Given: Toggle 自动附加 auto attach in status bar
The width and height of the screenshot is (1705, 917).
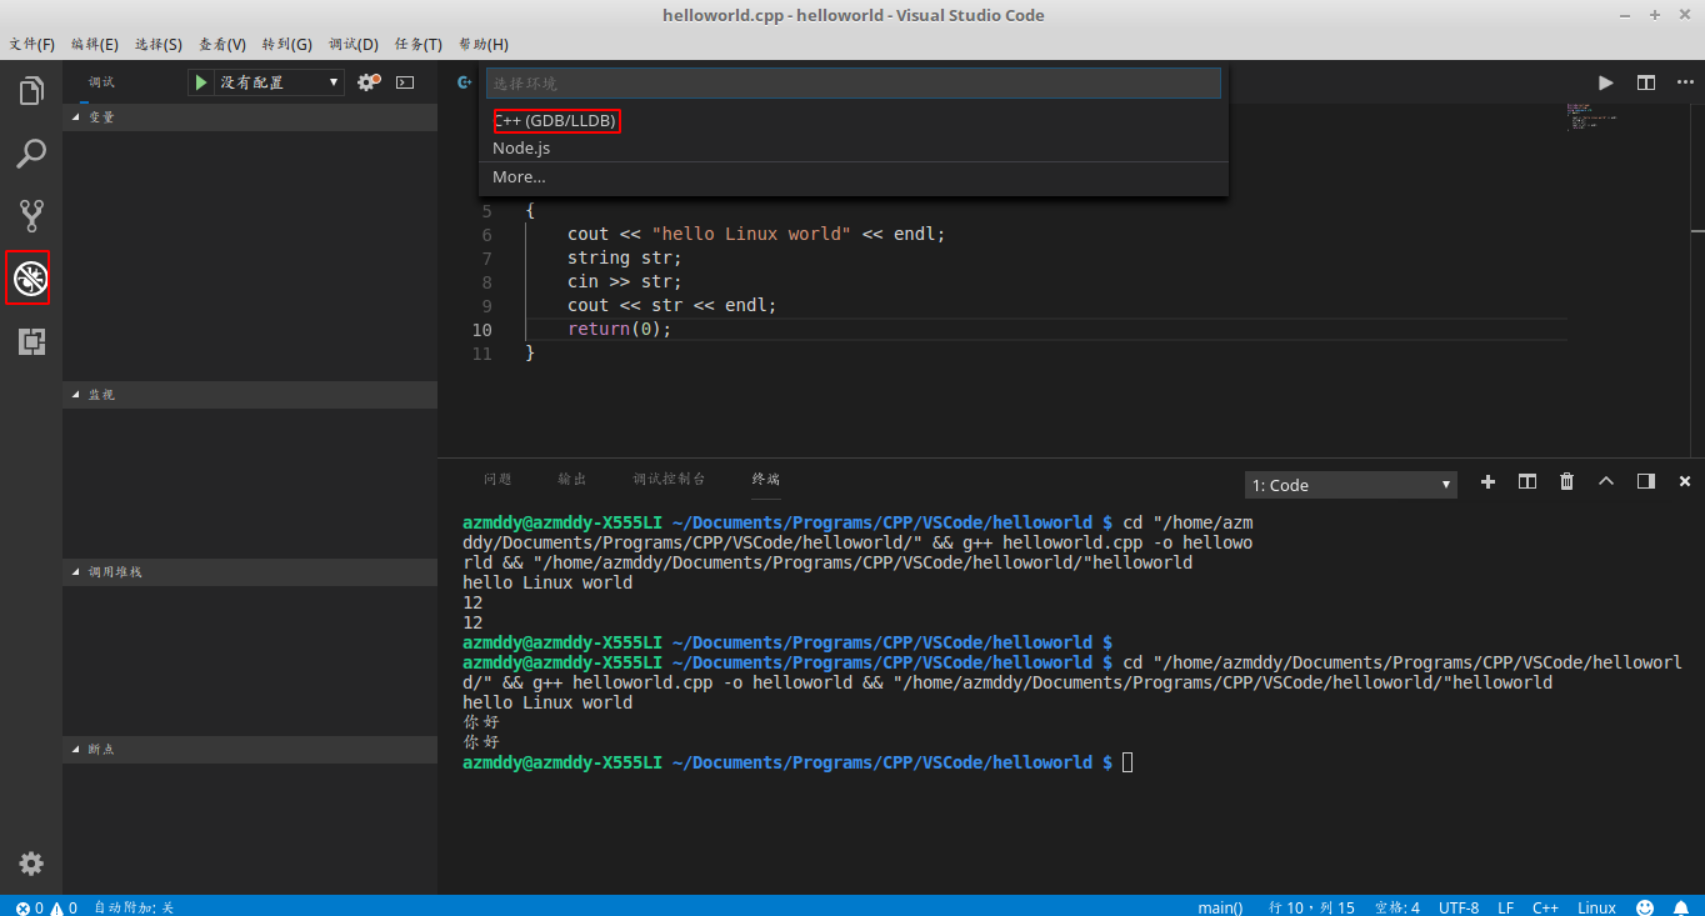Looking at the screenshot, I should coord(134,907).
